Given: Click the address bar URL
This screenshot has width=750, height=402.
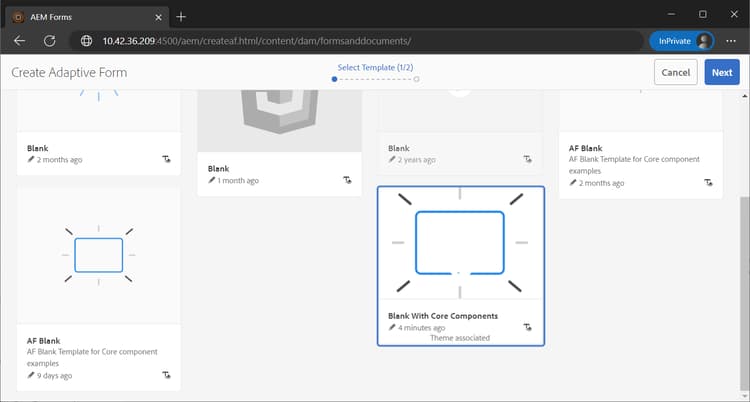Looking at the screenshot, I should pos(257,41).
